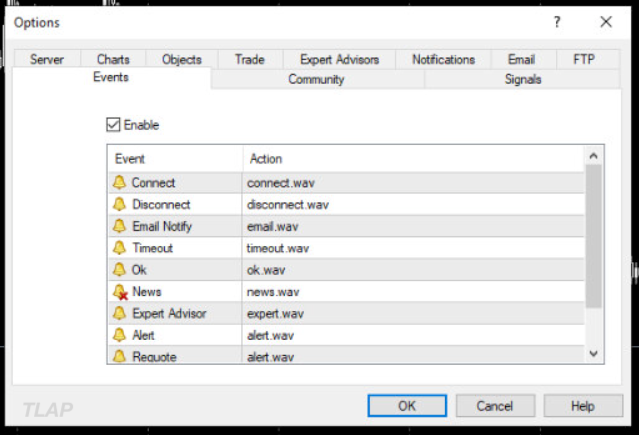Screen dimensions: 639x435
Task: Close the Options dialog
Action: click(606, 22)
